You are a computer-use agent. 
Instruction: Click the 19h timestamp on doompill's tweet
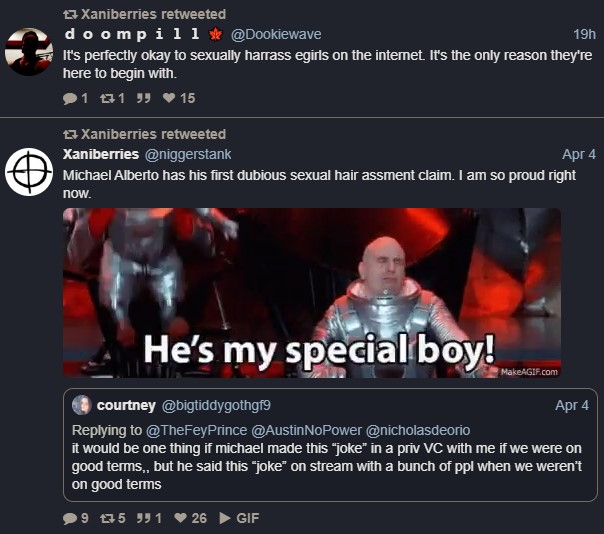point(584,34)
